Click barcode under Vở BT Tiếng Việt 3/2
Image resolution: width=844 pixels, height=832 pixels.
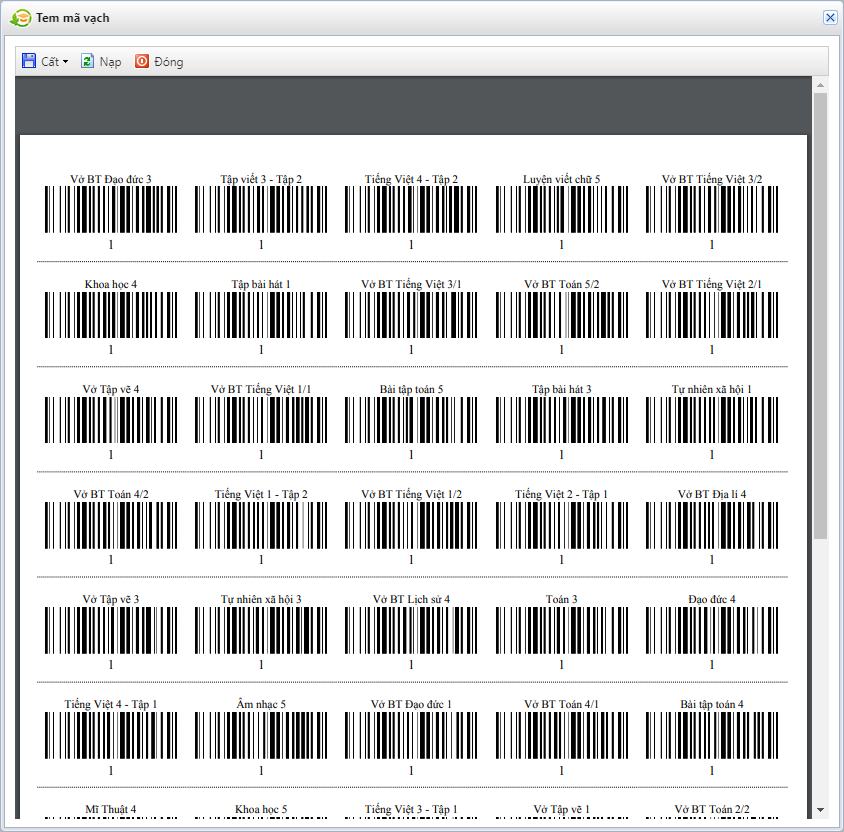pyautogui.click(x=712, y=209)
